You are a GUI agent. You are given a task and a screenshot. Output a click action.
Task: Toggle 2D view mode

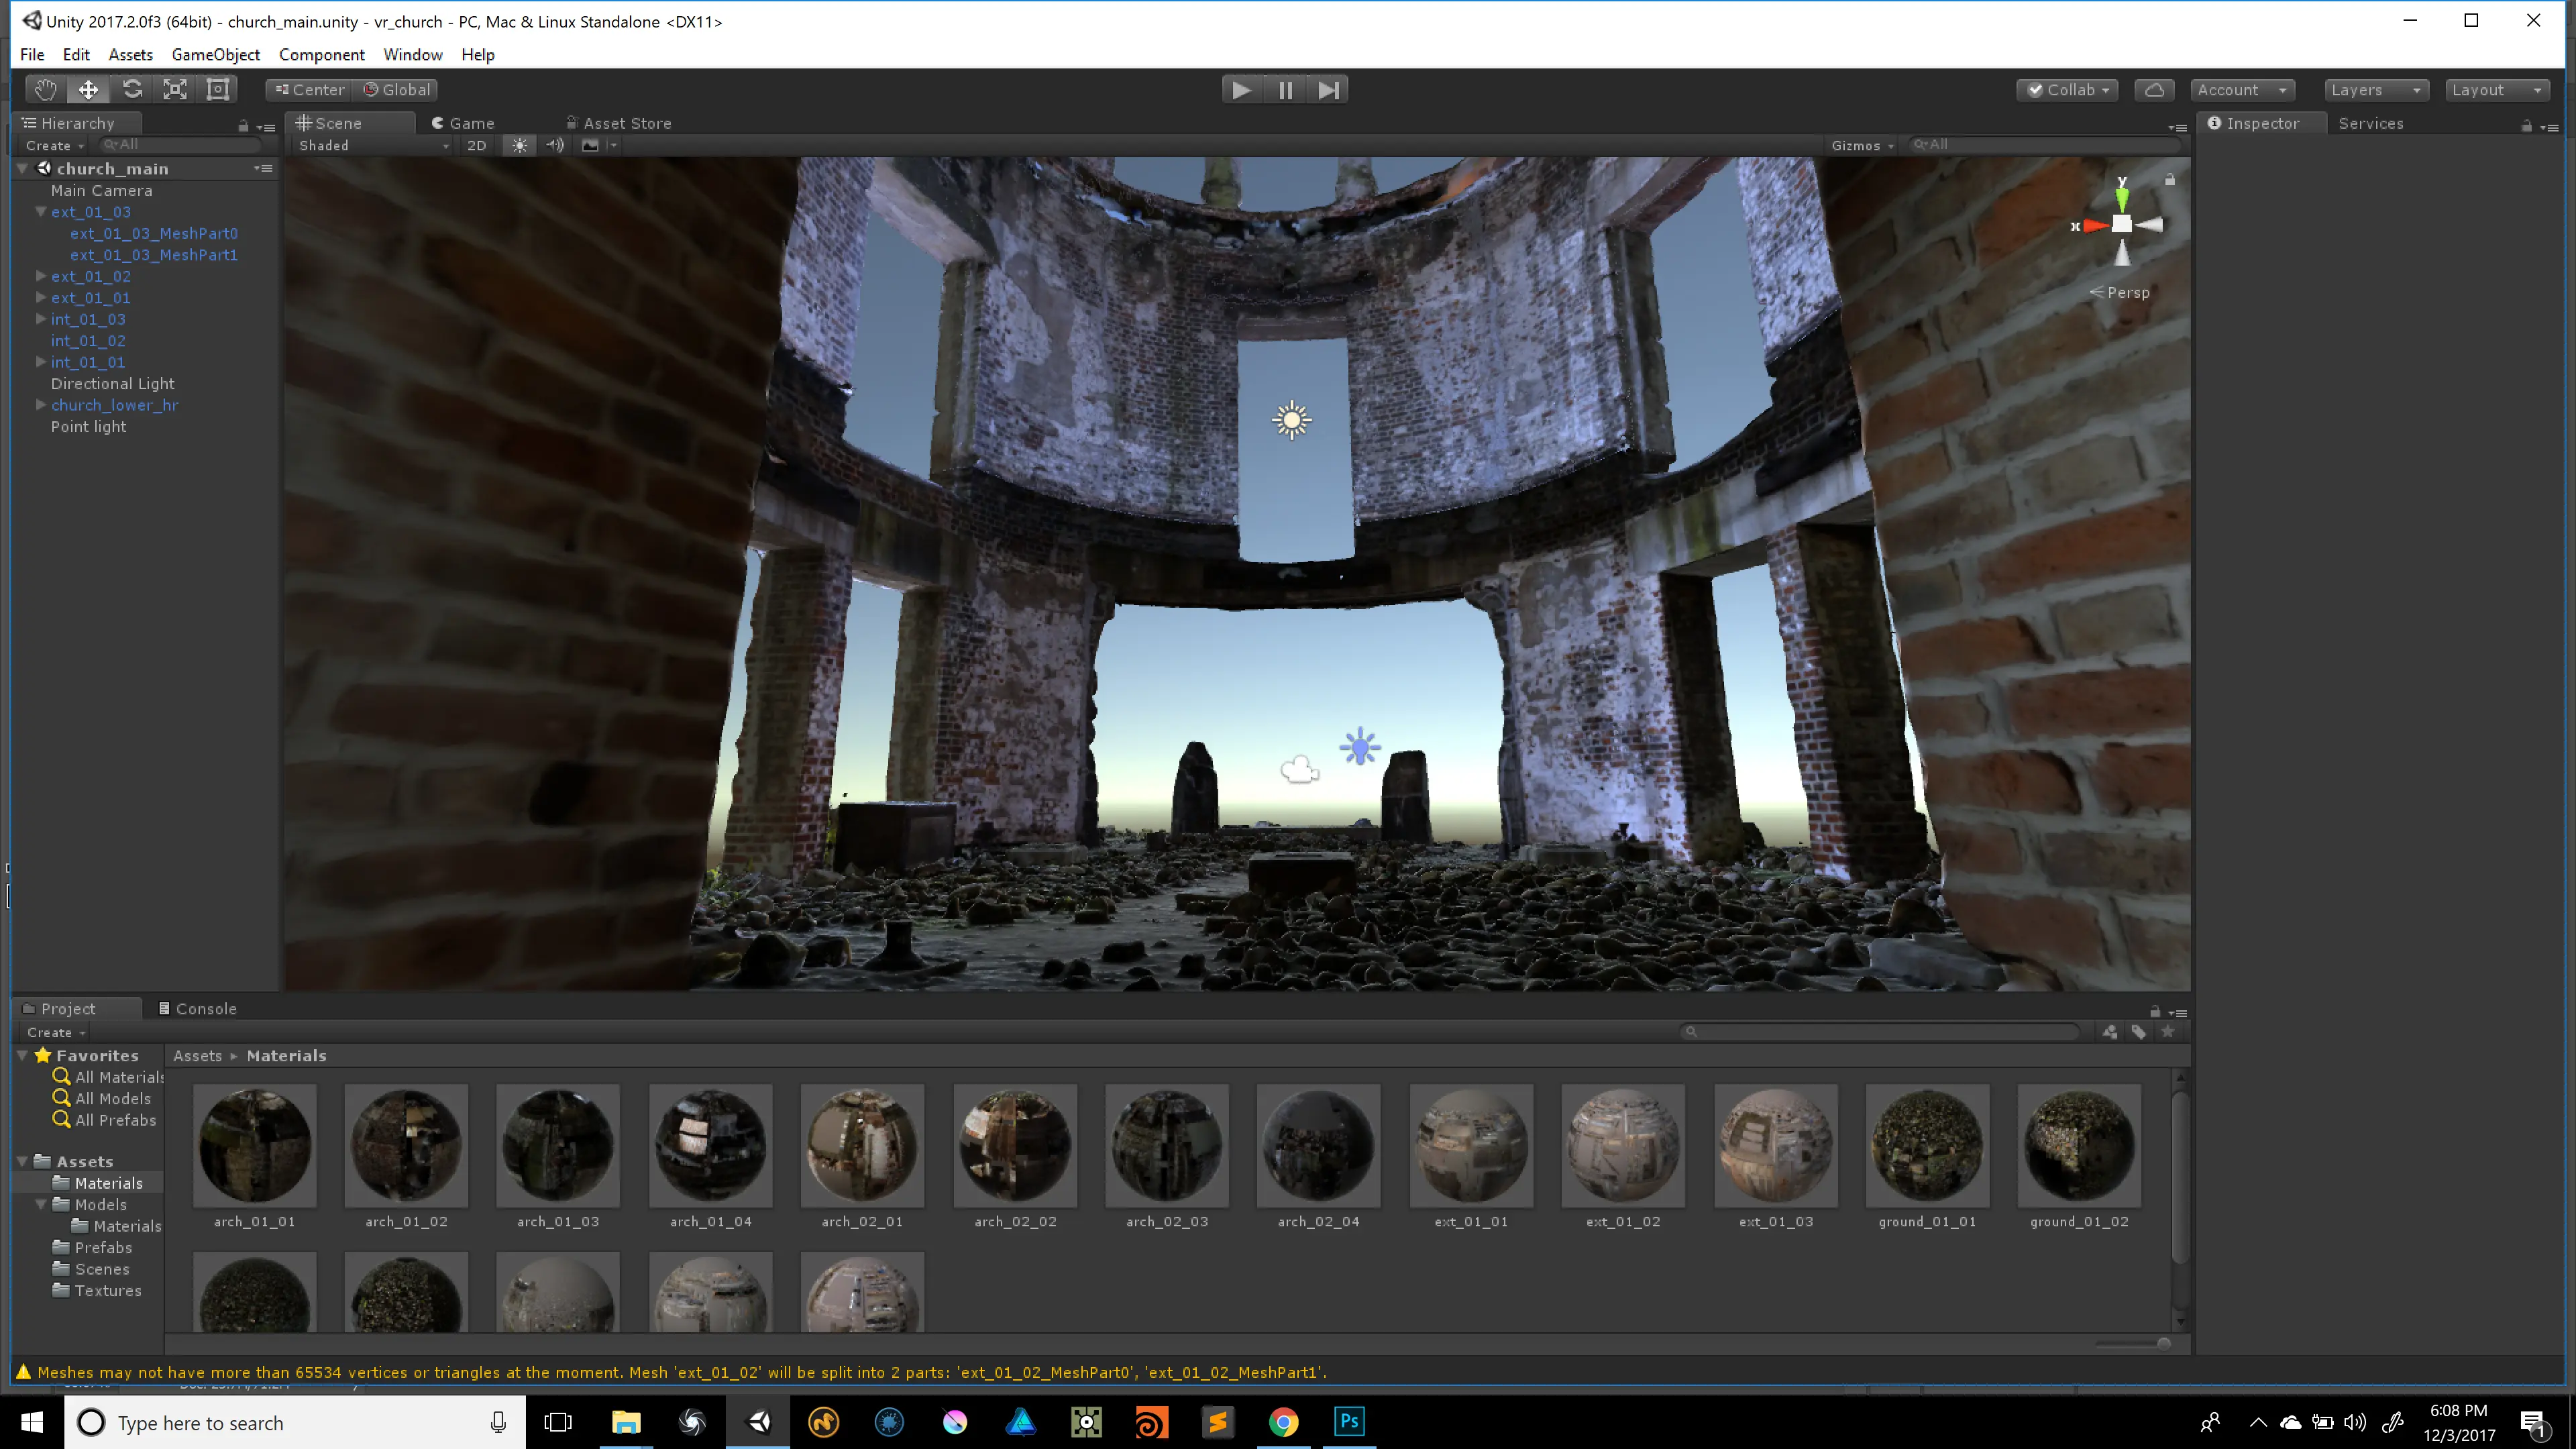(x=477, y=146)
